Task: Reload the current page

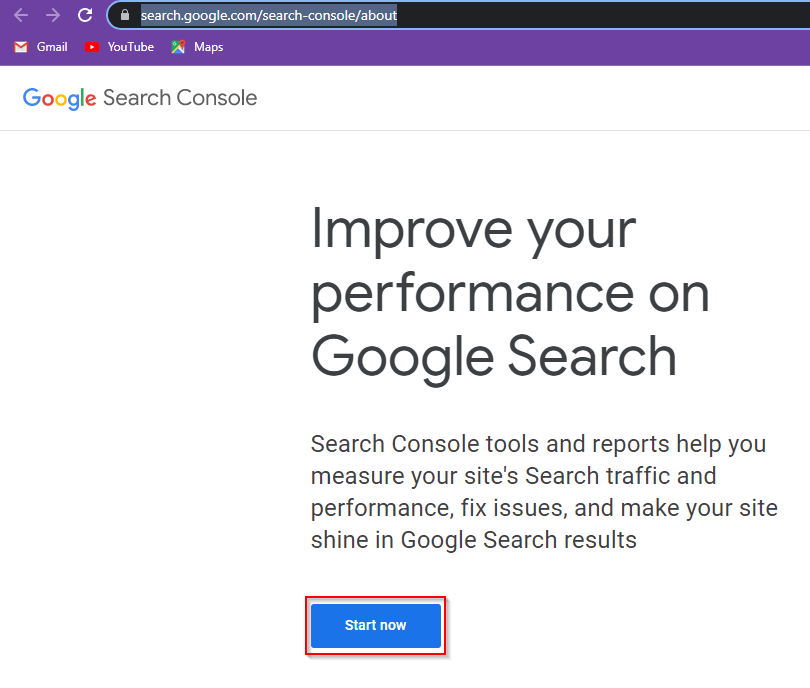Action: point(85,15)
